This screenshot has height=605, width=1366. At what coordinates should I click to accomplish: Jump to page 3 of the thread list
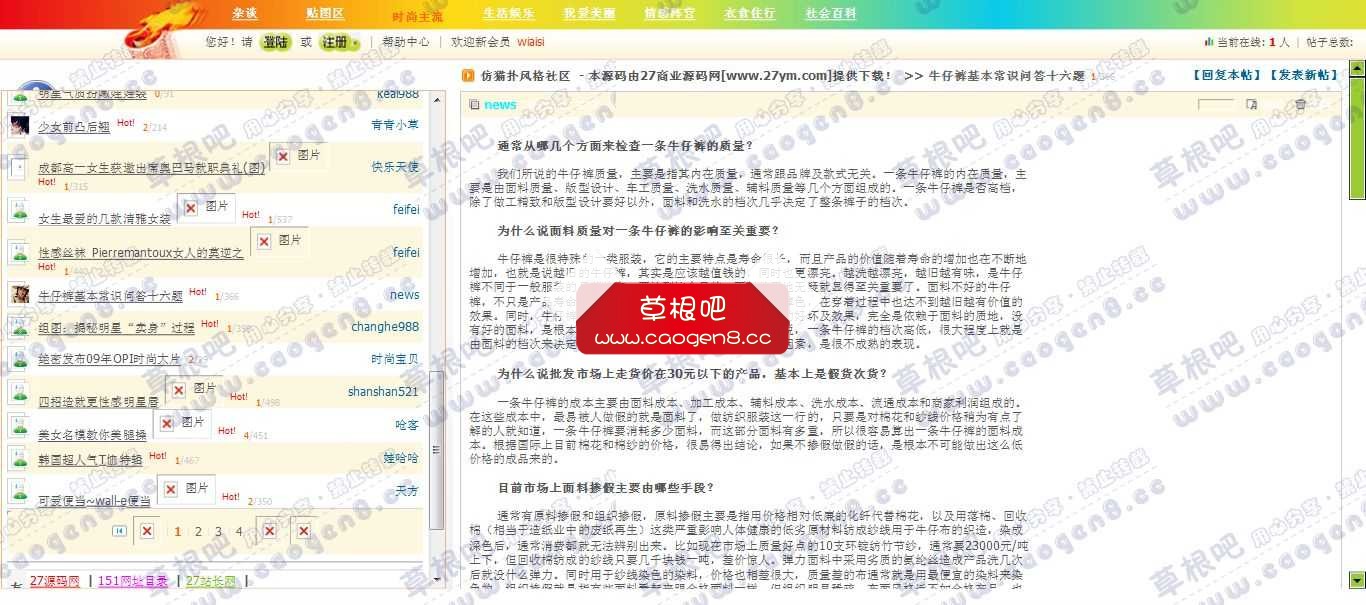point(218,531)
